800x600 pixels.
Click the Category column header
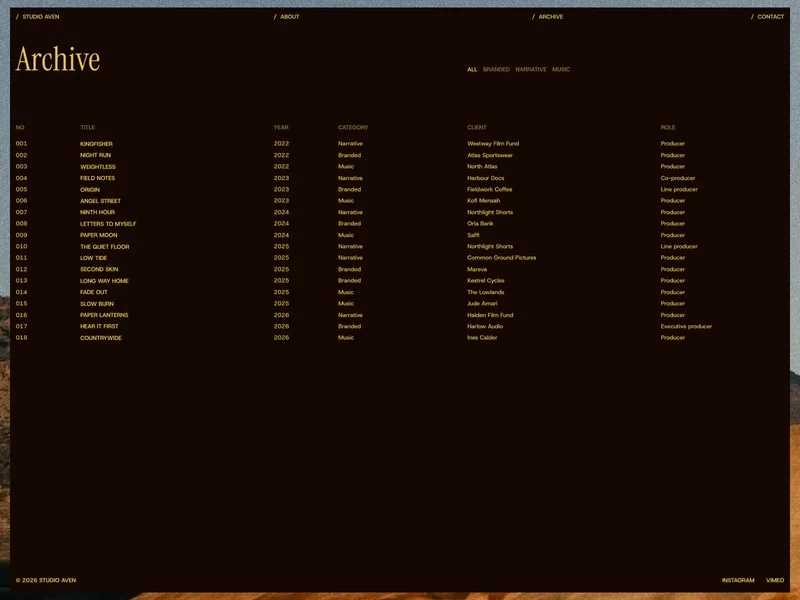pyautogui.click(x=353, y=128)
